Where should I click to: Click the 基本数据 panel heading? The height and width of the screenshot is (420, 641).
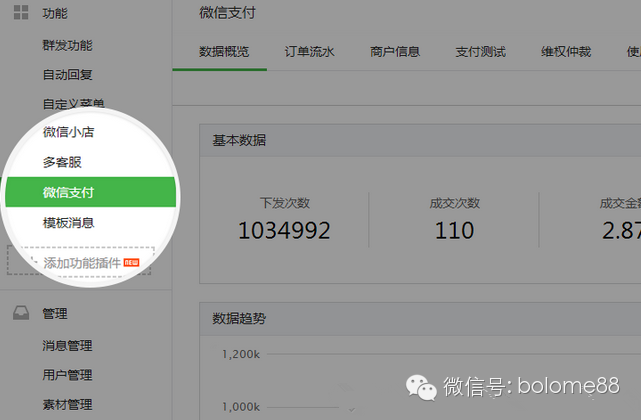(239, 140)
